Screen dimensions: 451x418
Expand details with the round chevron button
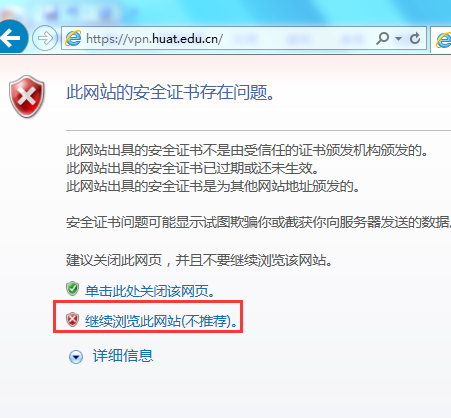[76, 357]
